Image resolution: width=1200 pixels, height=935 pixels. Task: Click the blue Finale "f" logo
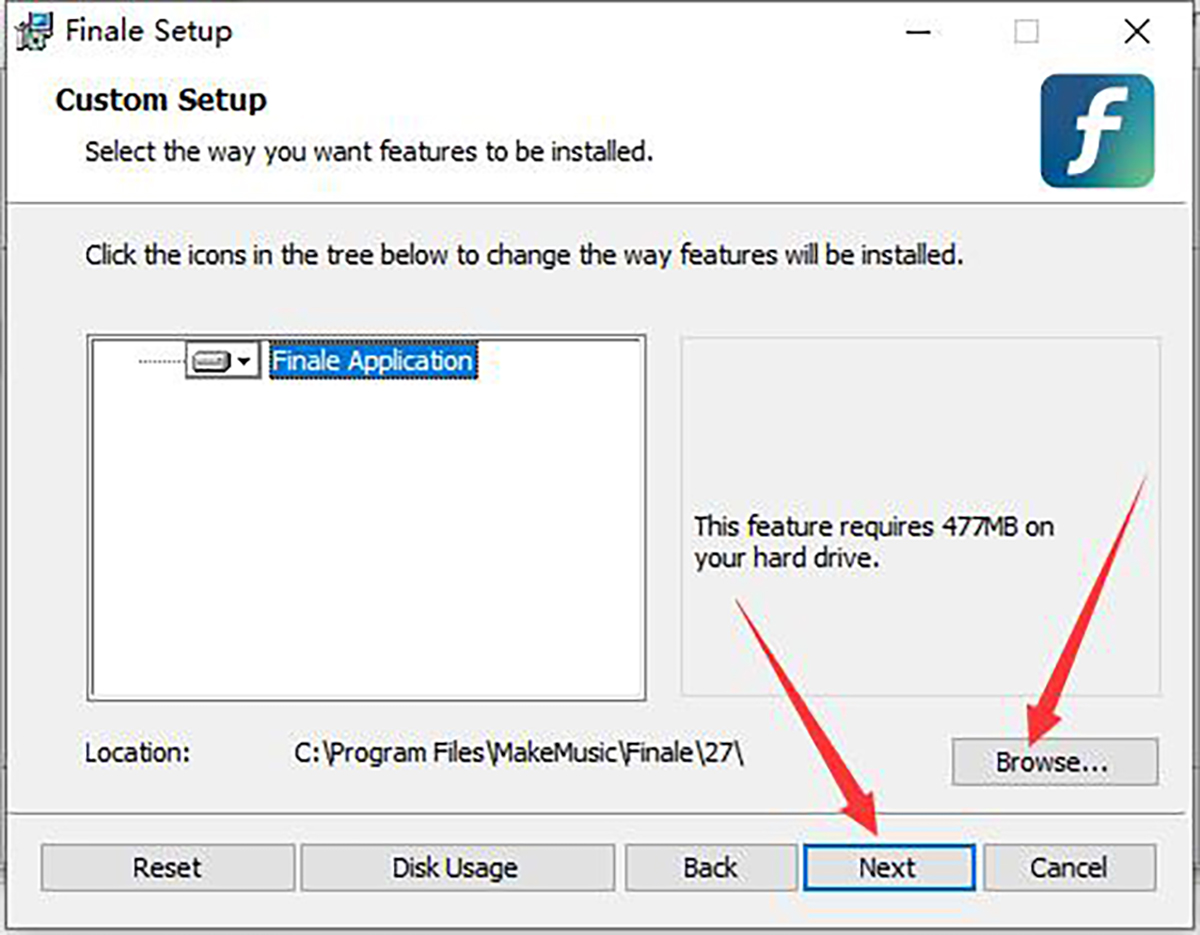coord(1097,131)
